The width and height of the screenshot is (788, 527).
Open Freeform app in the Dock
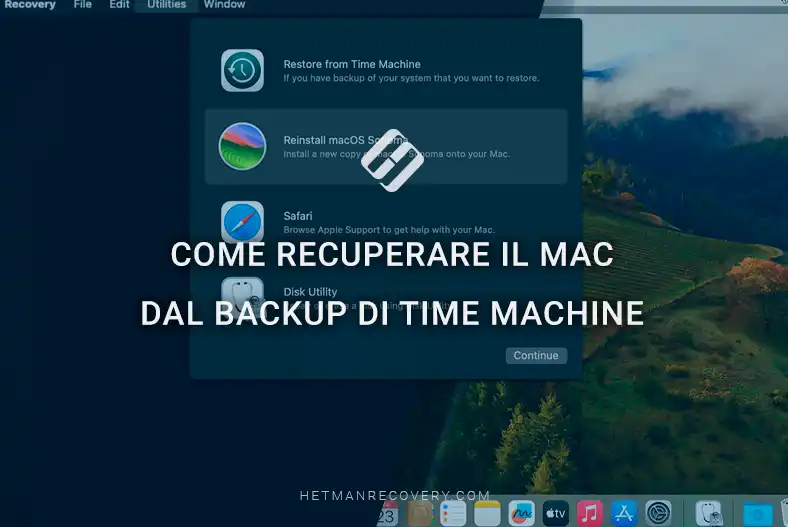tap(521, 514)
